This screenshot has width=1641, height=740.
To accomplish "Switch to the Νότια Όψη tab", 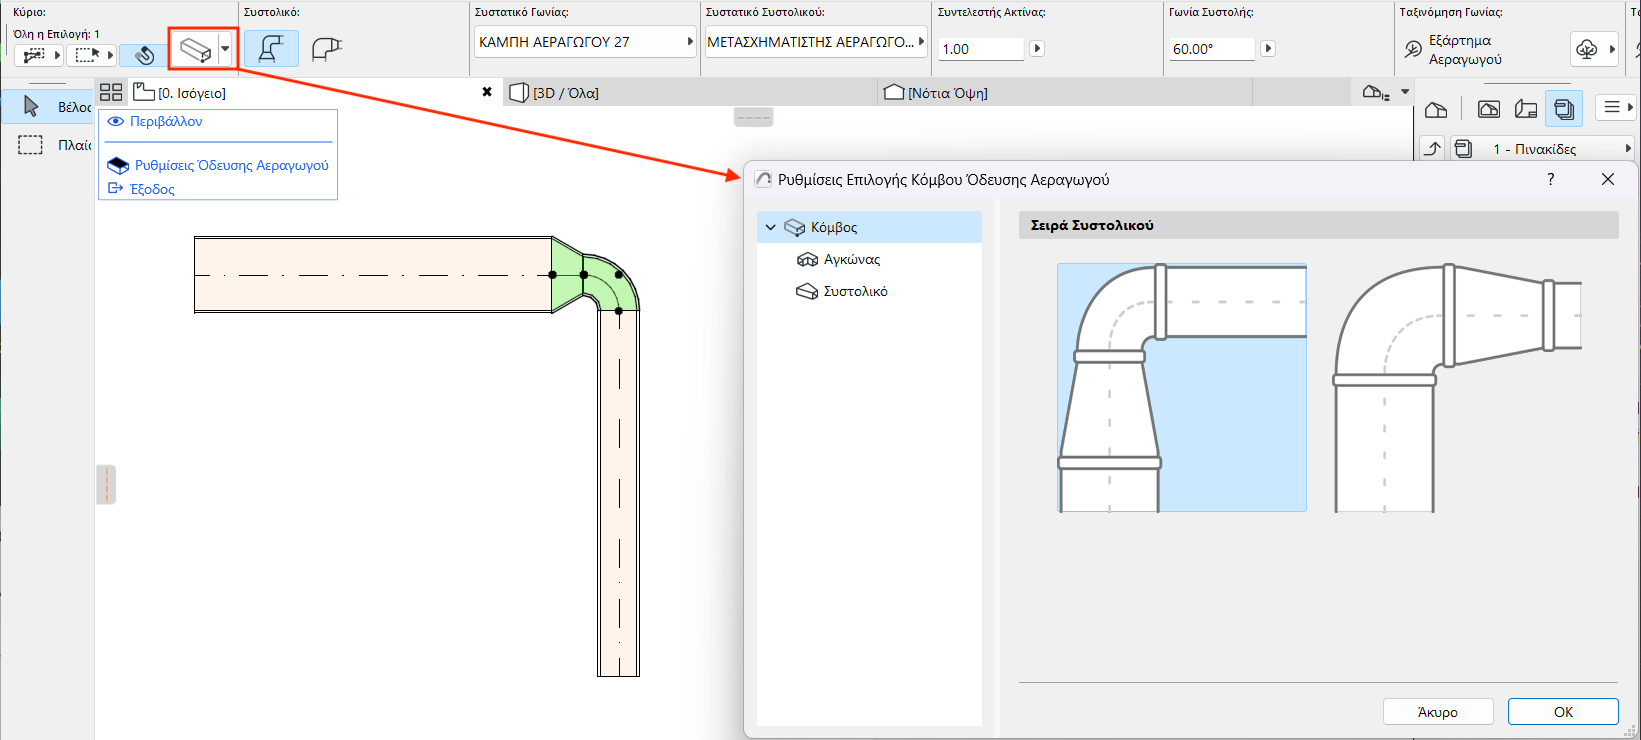I will click(x=947, y=93).
